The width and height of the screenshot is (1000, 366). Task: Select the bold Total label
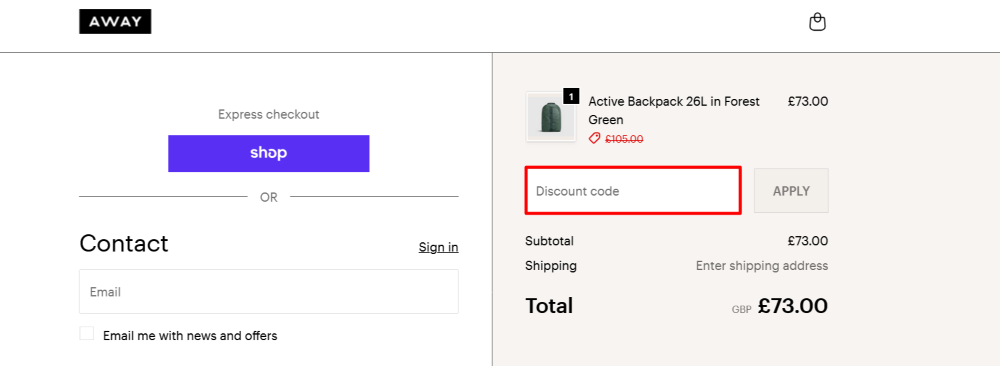click(x=549, y=306)
